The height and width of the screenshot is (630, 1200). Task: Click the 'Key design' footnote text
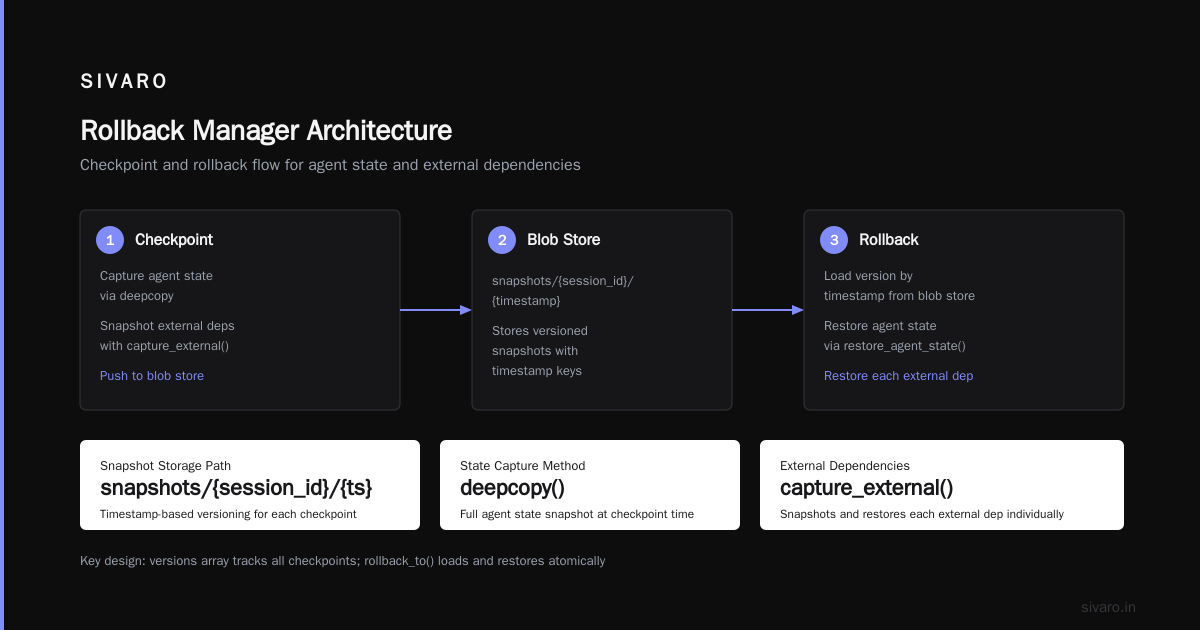[343, 561]
